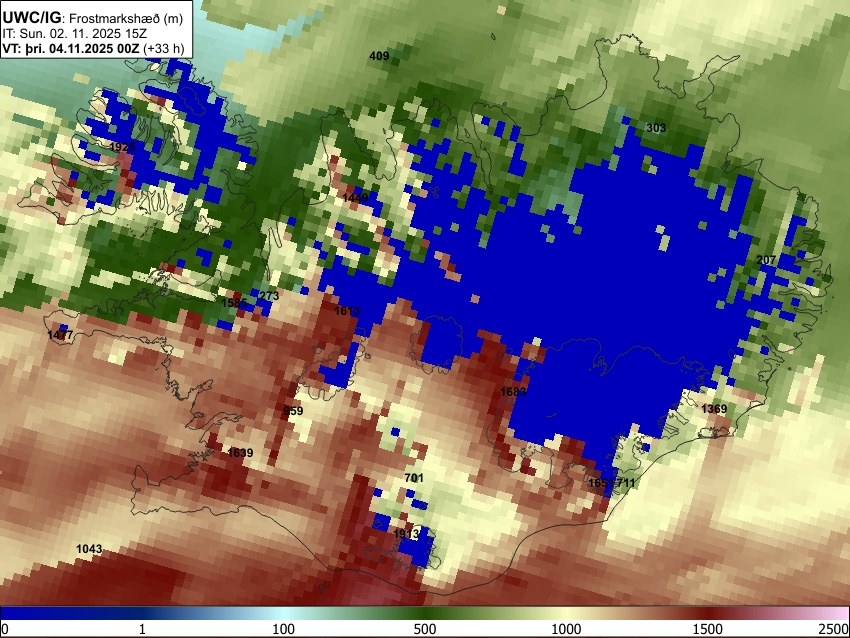Screen dimensions: 850x638
Task: Click the 'UWC/IG' source label
Action: point(31,18)
